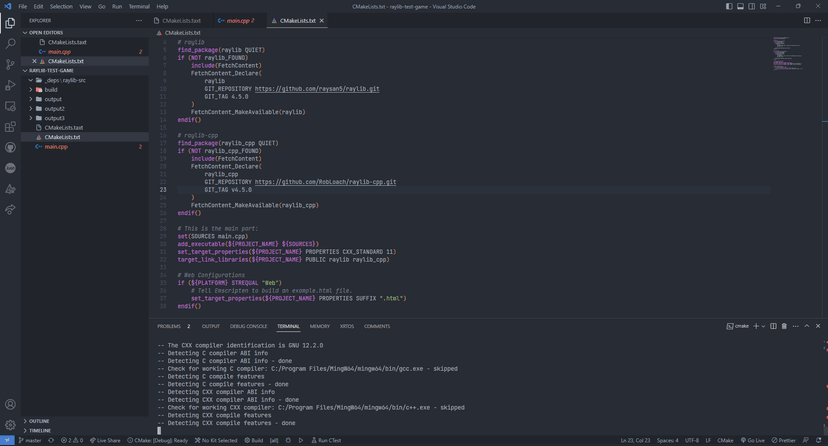Open the GitHub view in activity bar
The image size is (828, 446).
pos(10,148)
